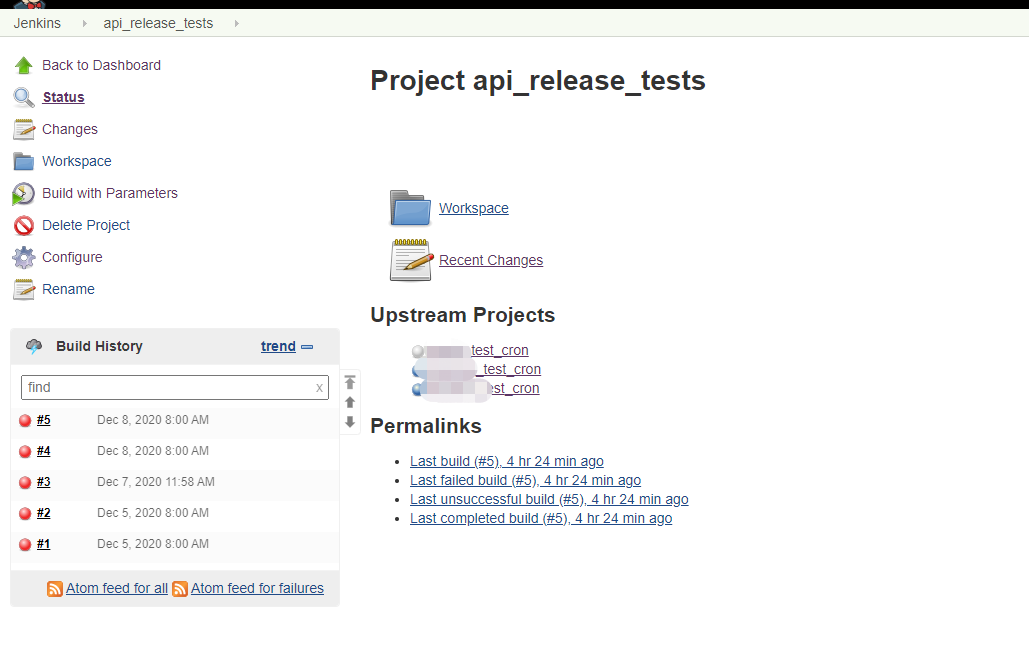The width and height of the screenshot is (1029, 659).
Task: Click the red status ball for build #4
Action: (25, 452)
